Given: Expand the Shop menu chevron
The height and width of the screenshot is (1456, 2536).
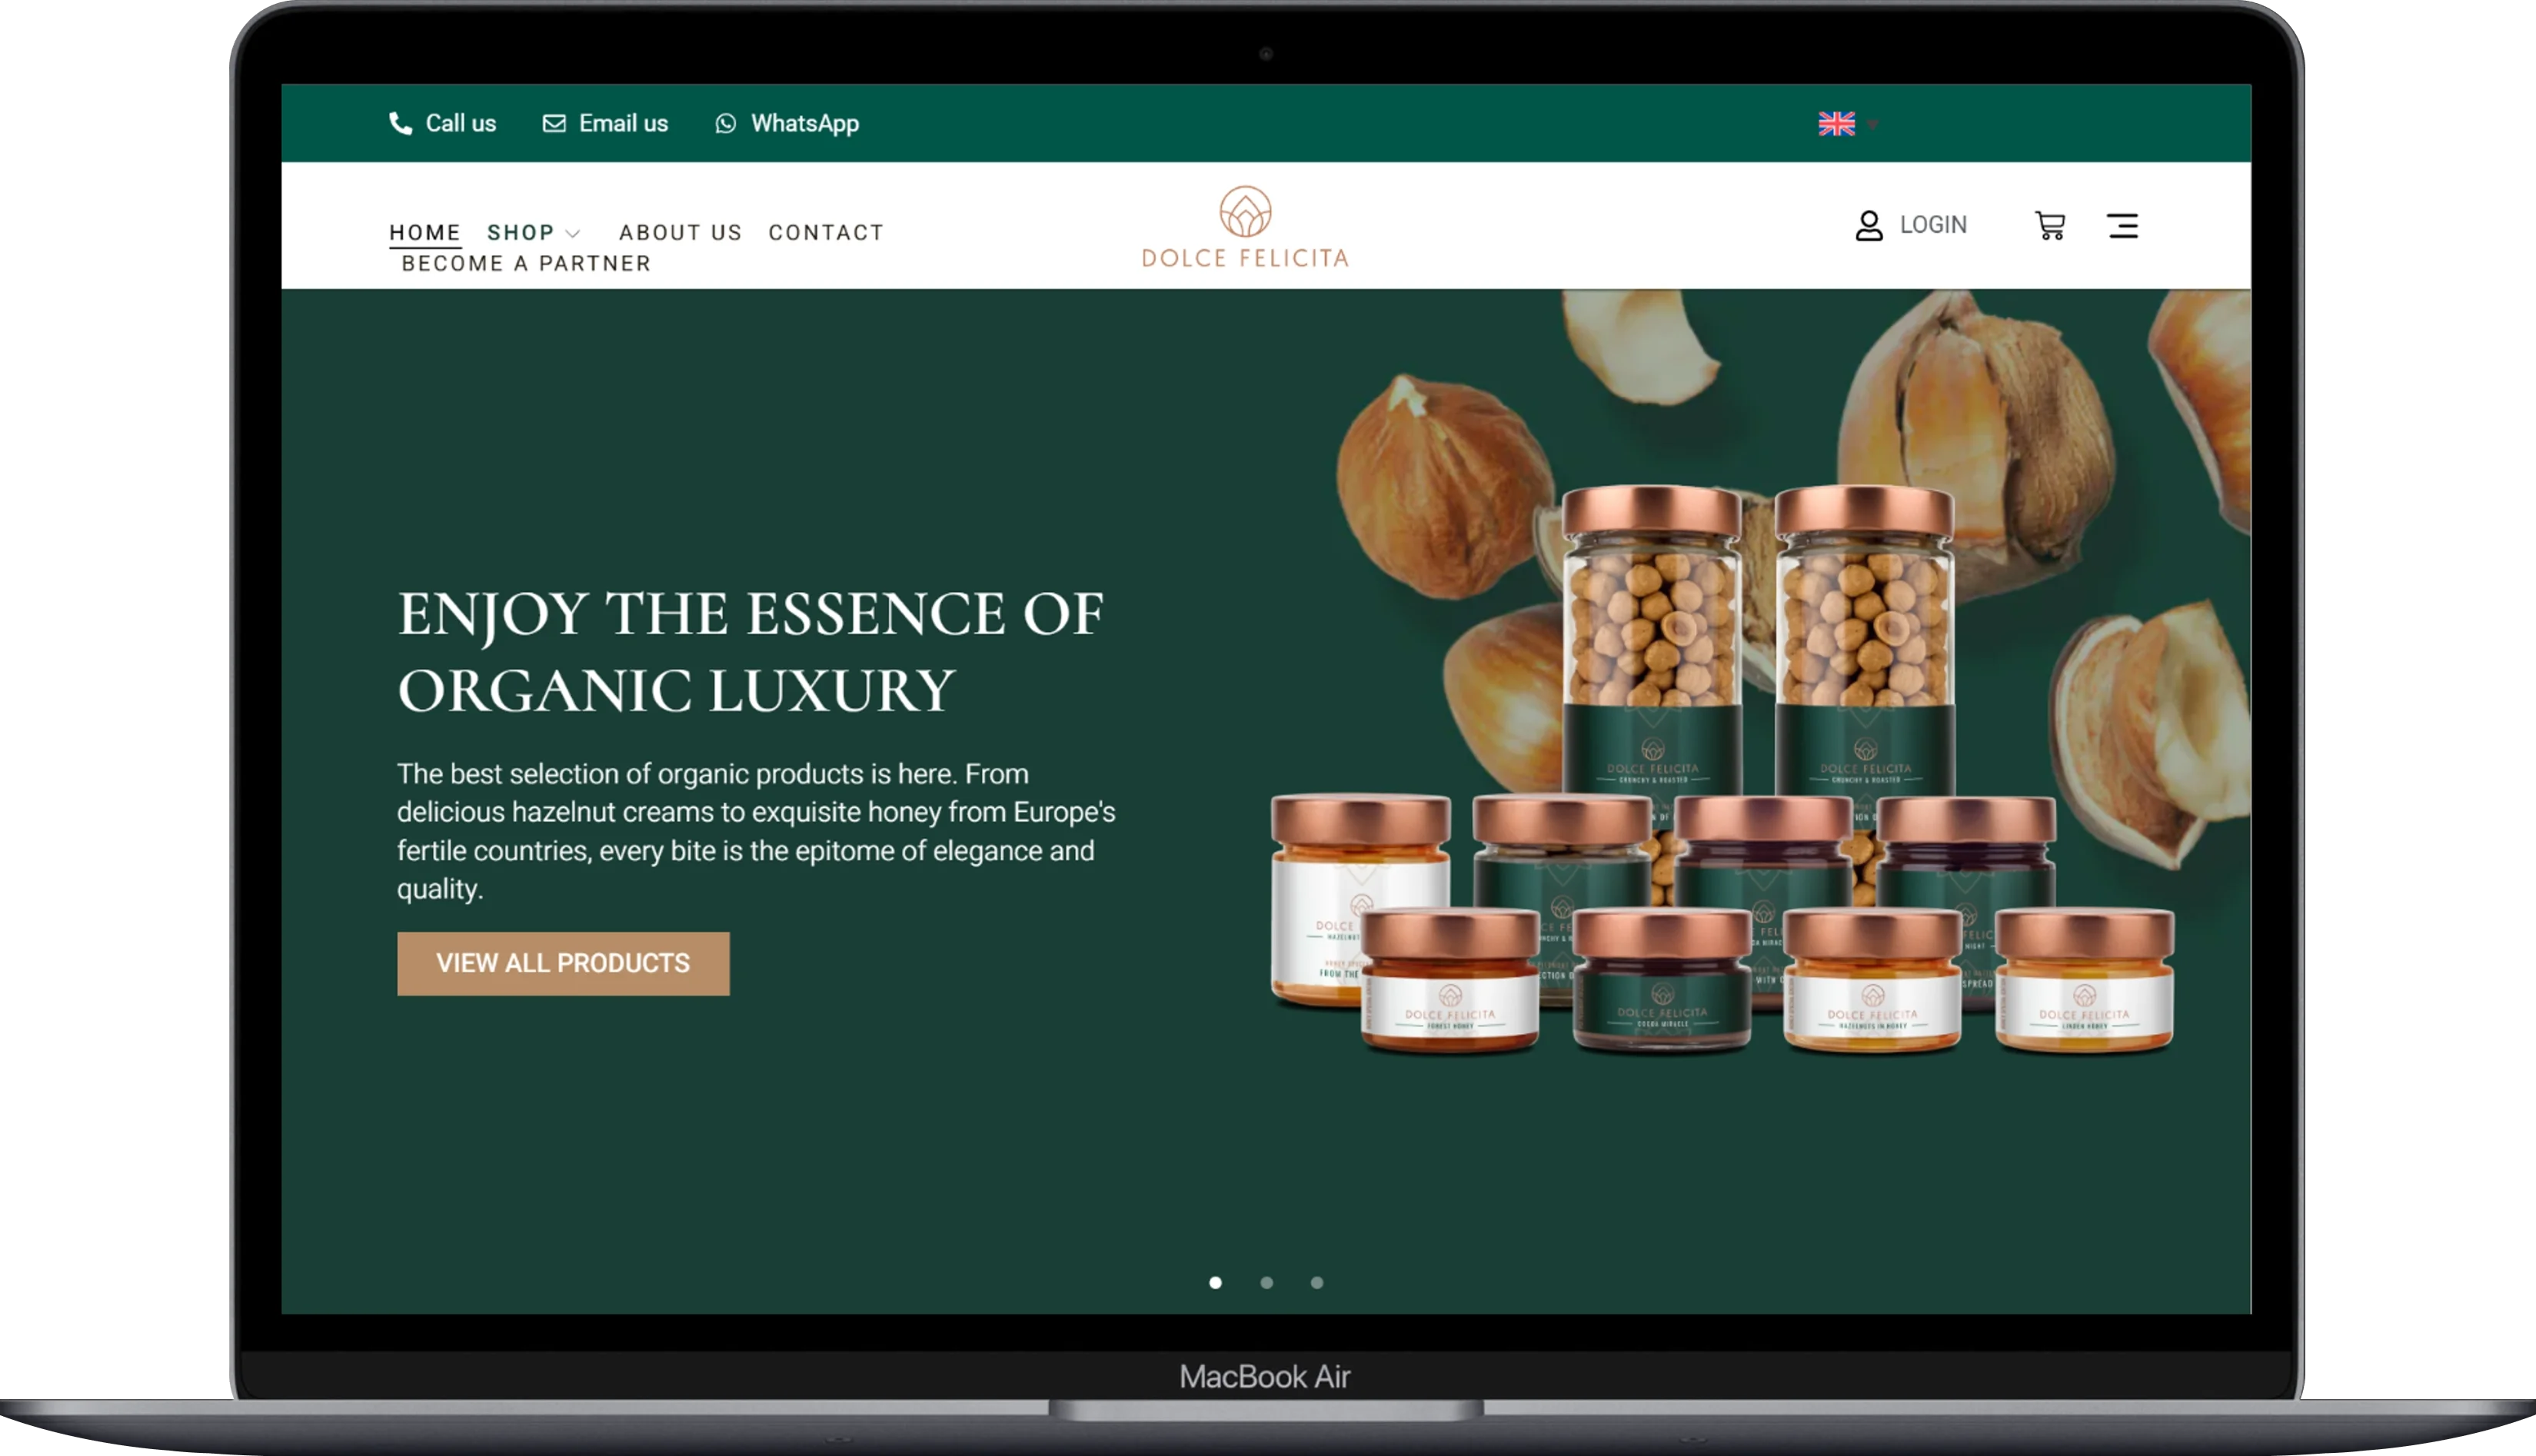Looking at the screenshot, I should pyautogui.click(x=573, y=234).
